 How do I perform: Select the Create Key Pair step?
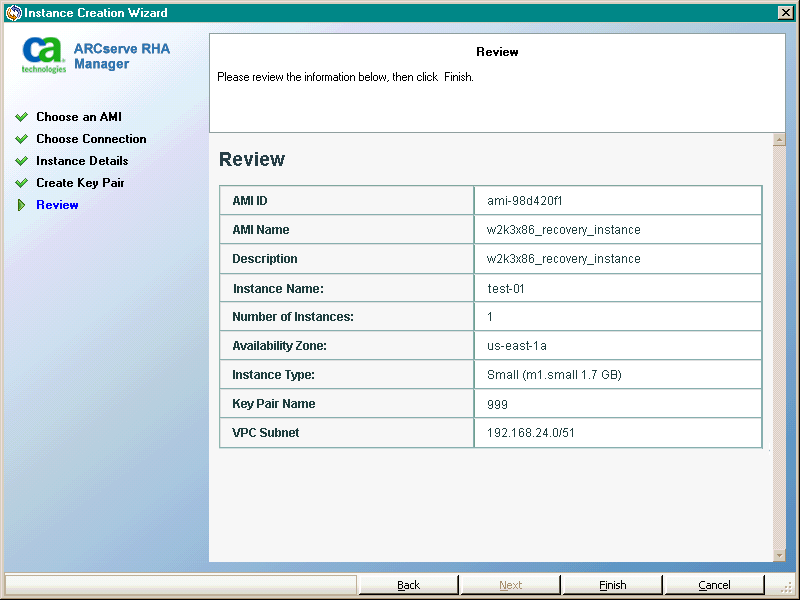[82, 183]
